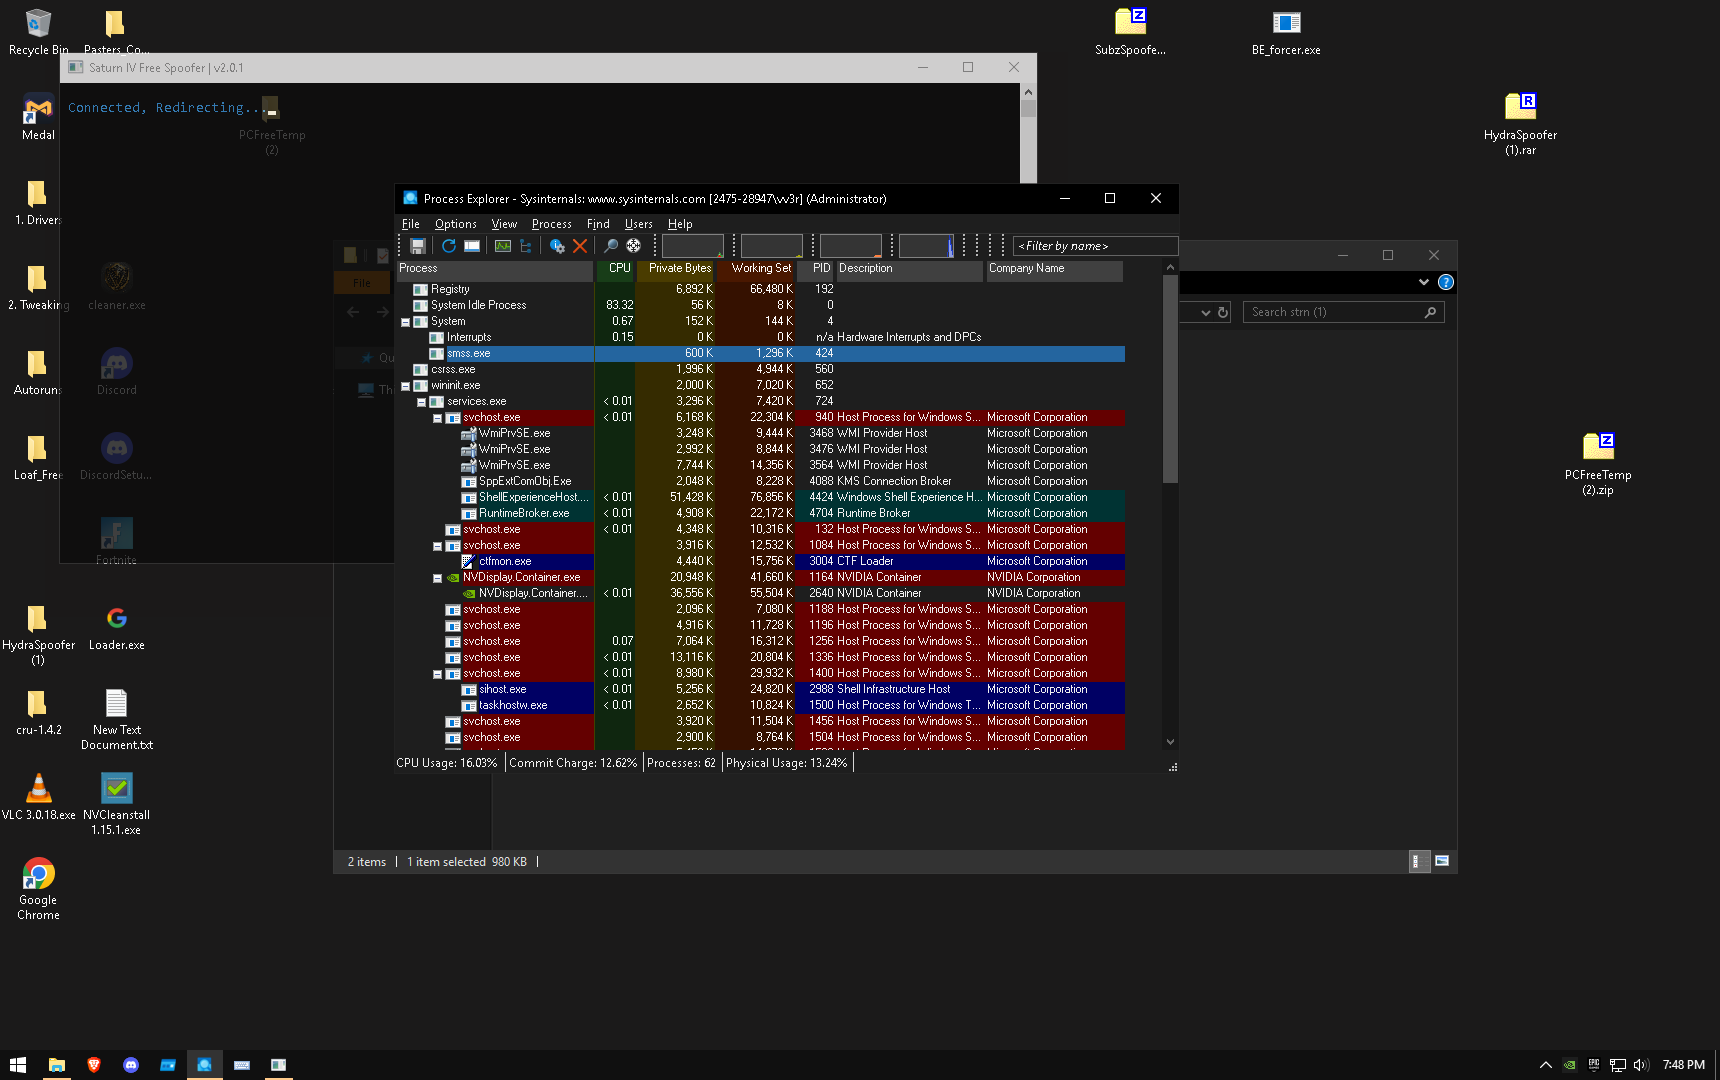Open the Find menu
Screen dimensions: 1720x1080
(x=598, y=224)
